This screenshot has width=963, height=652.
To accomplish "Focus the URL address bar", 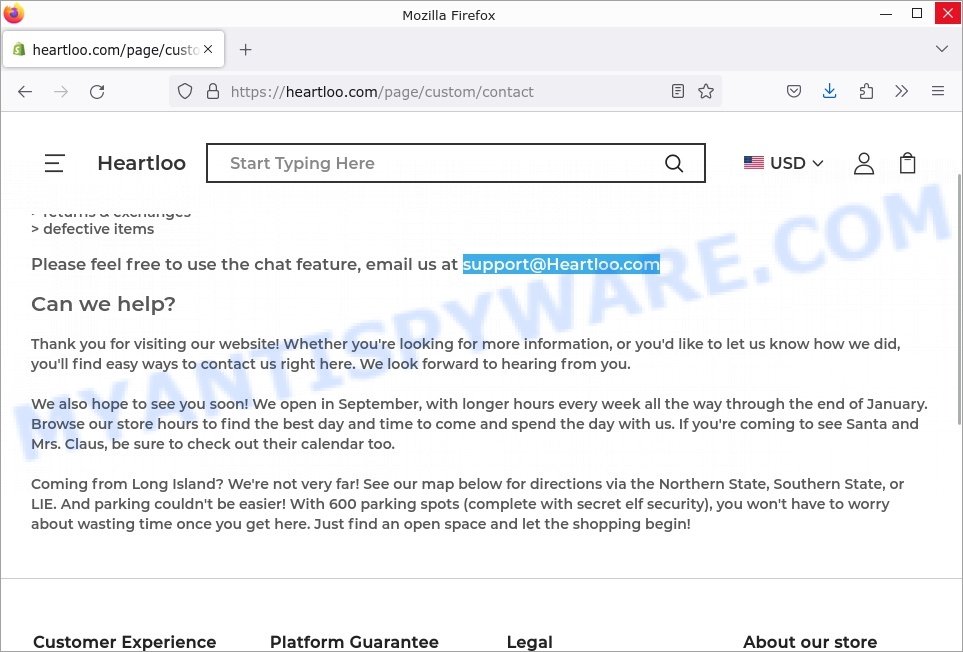I will (x=445, y=92).
